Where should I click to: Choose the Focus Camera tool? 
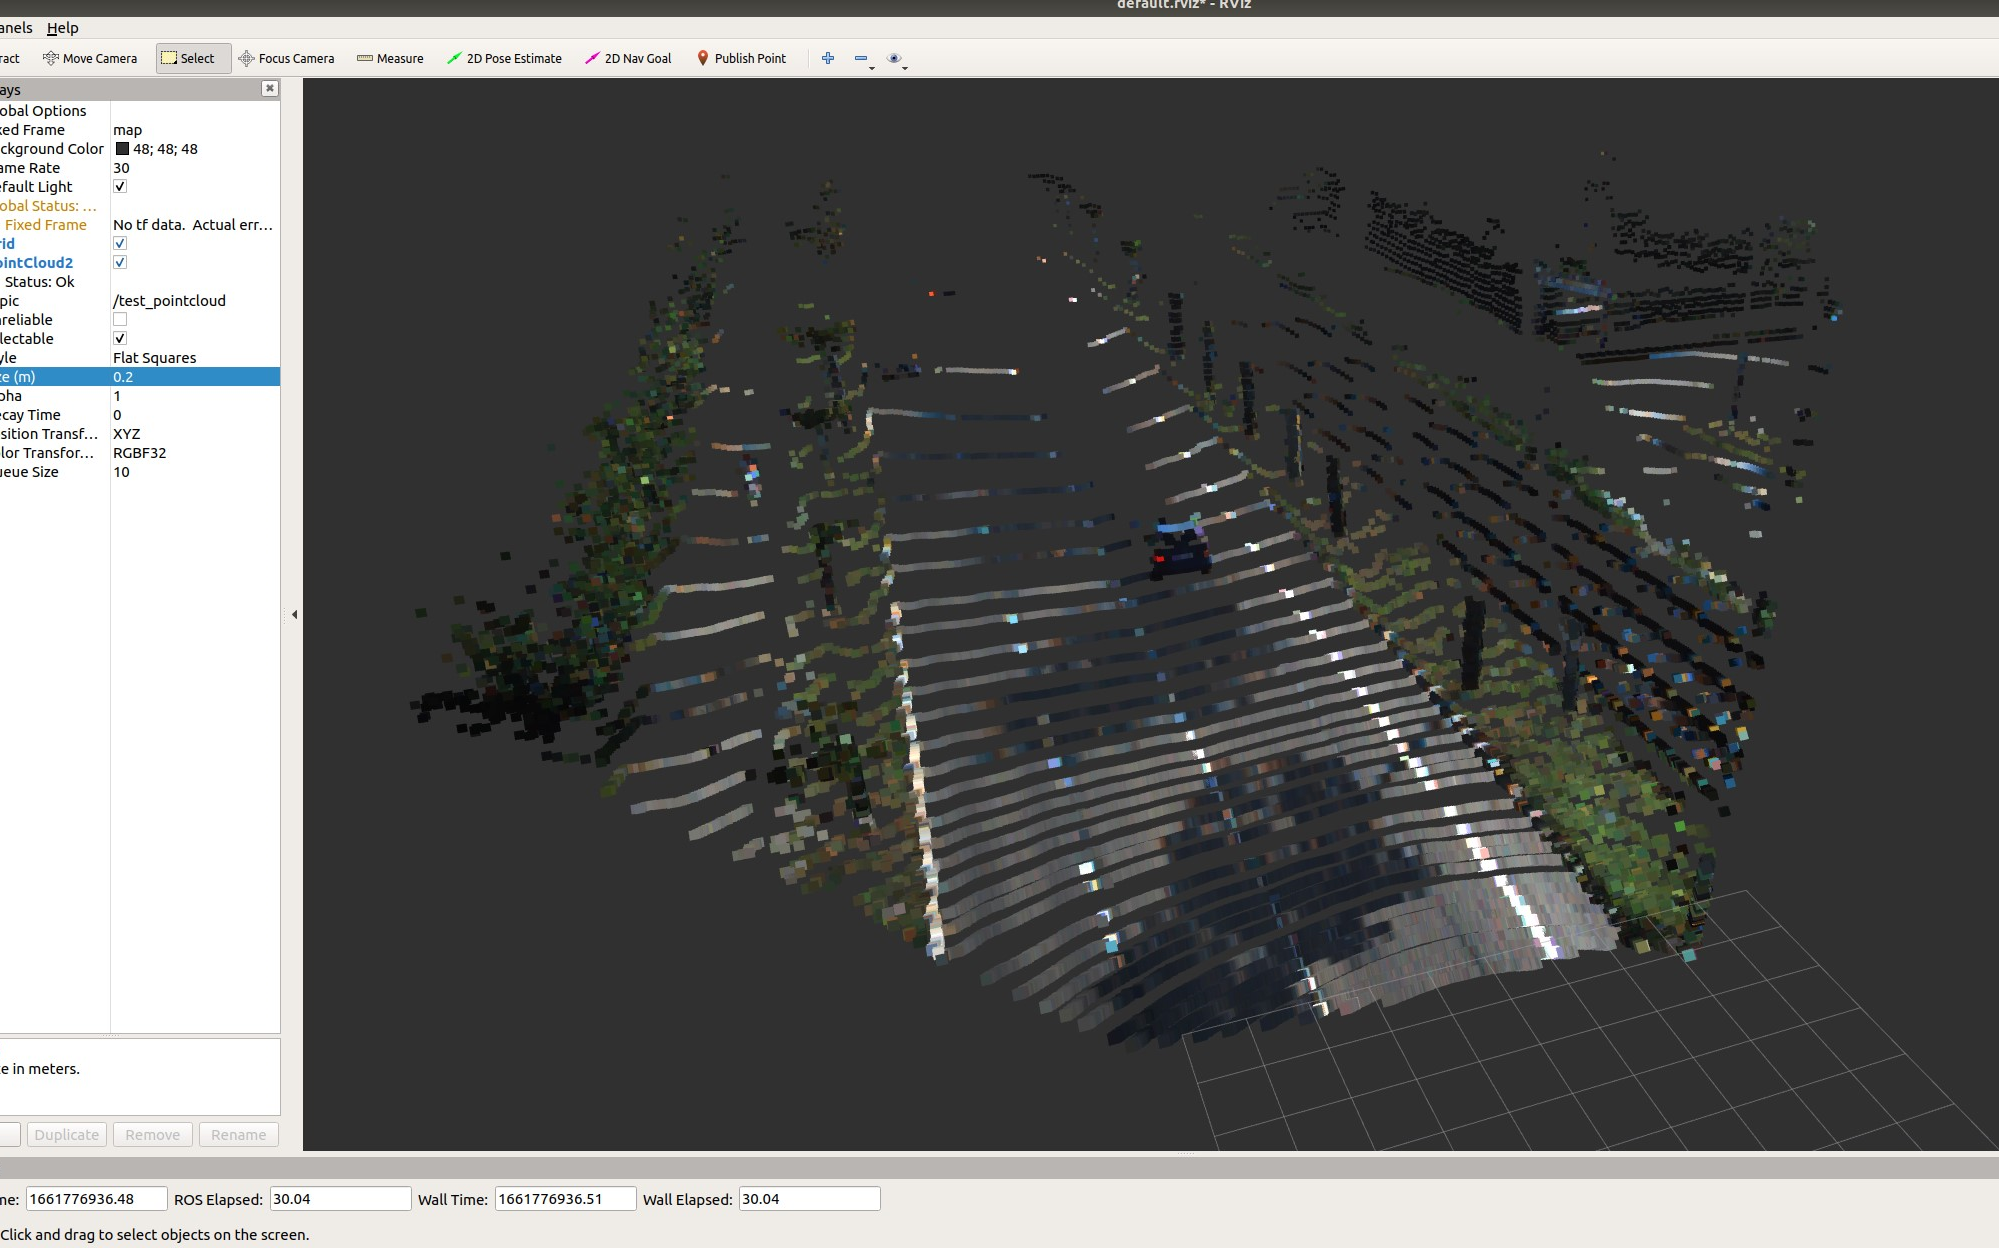coord(287,58)
